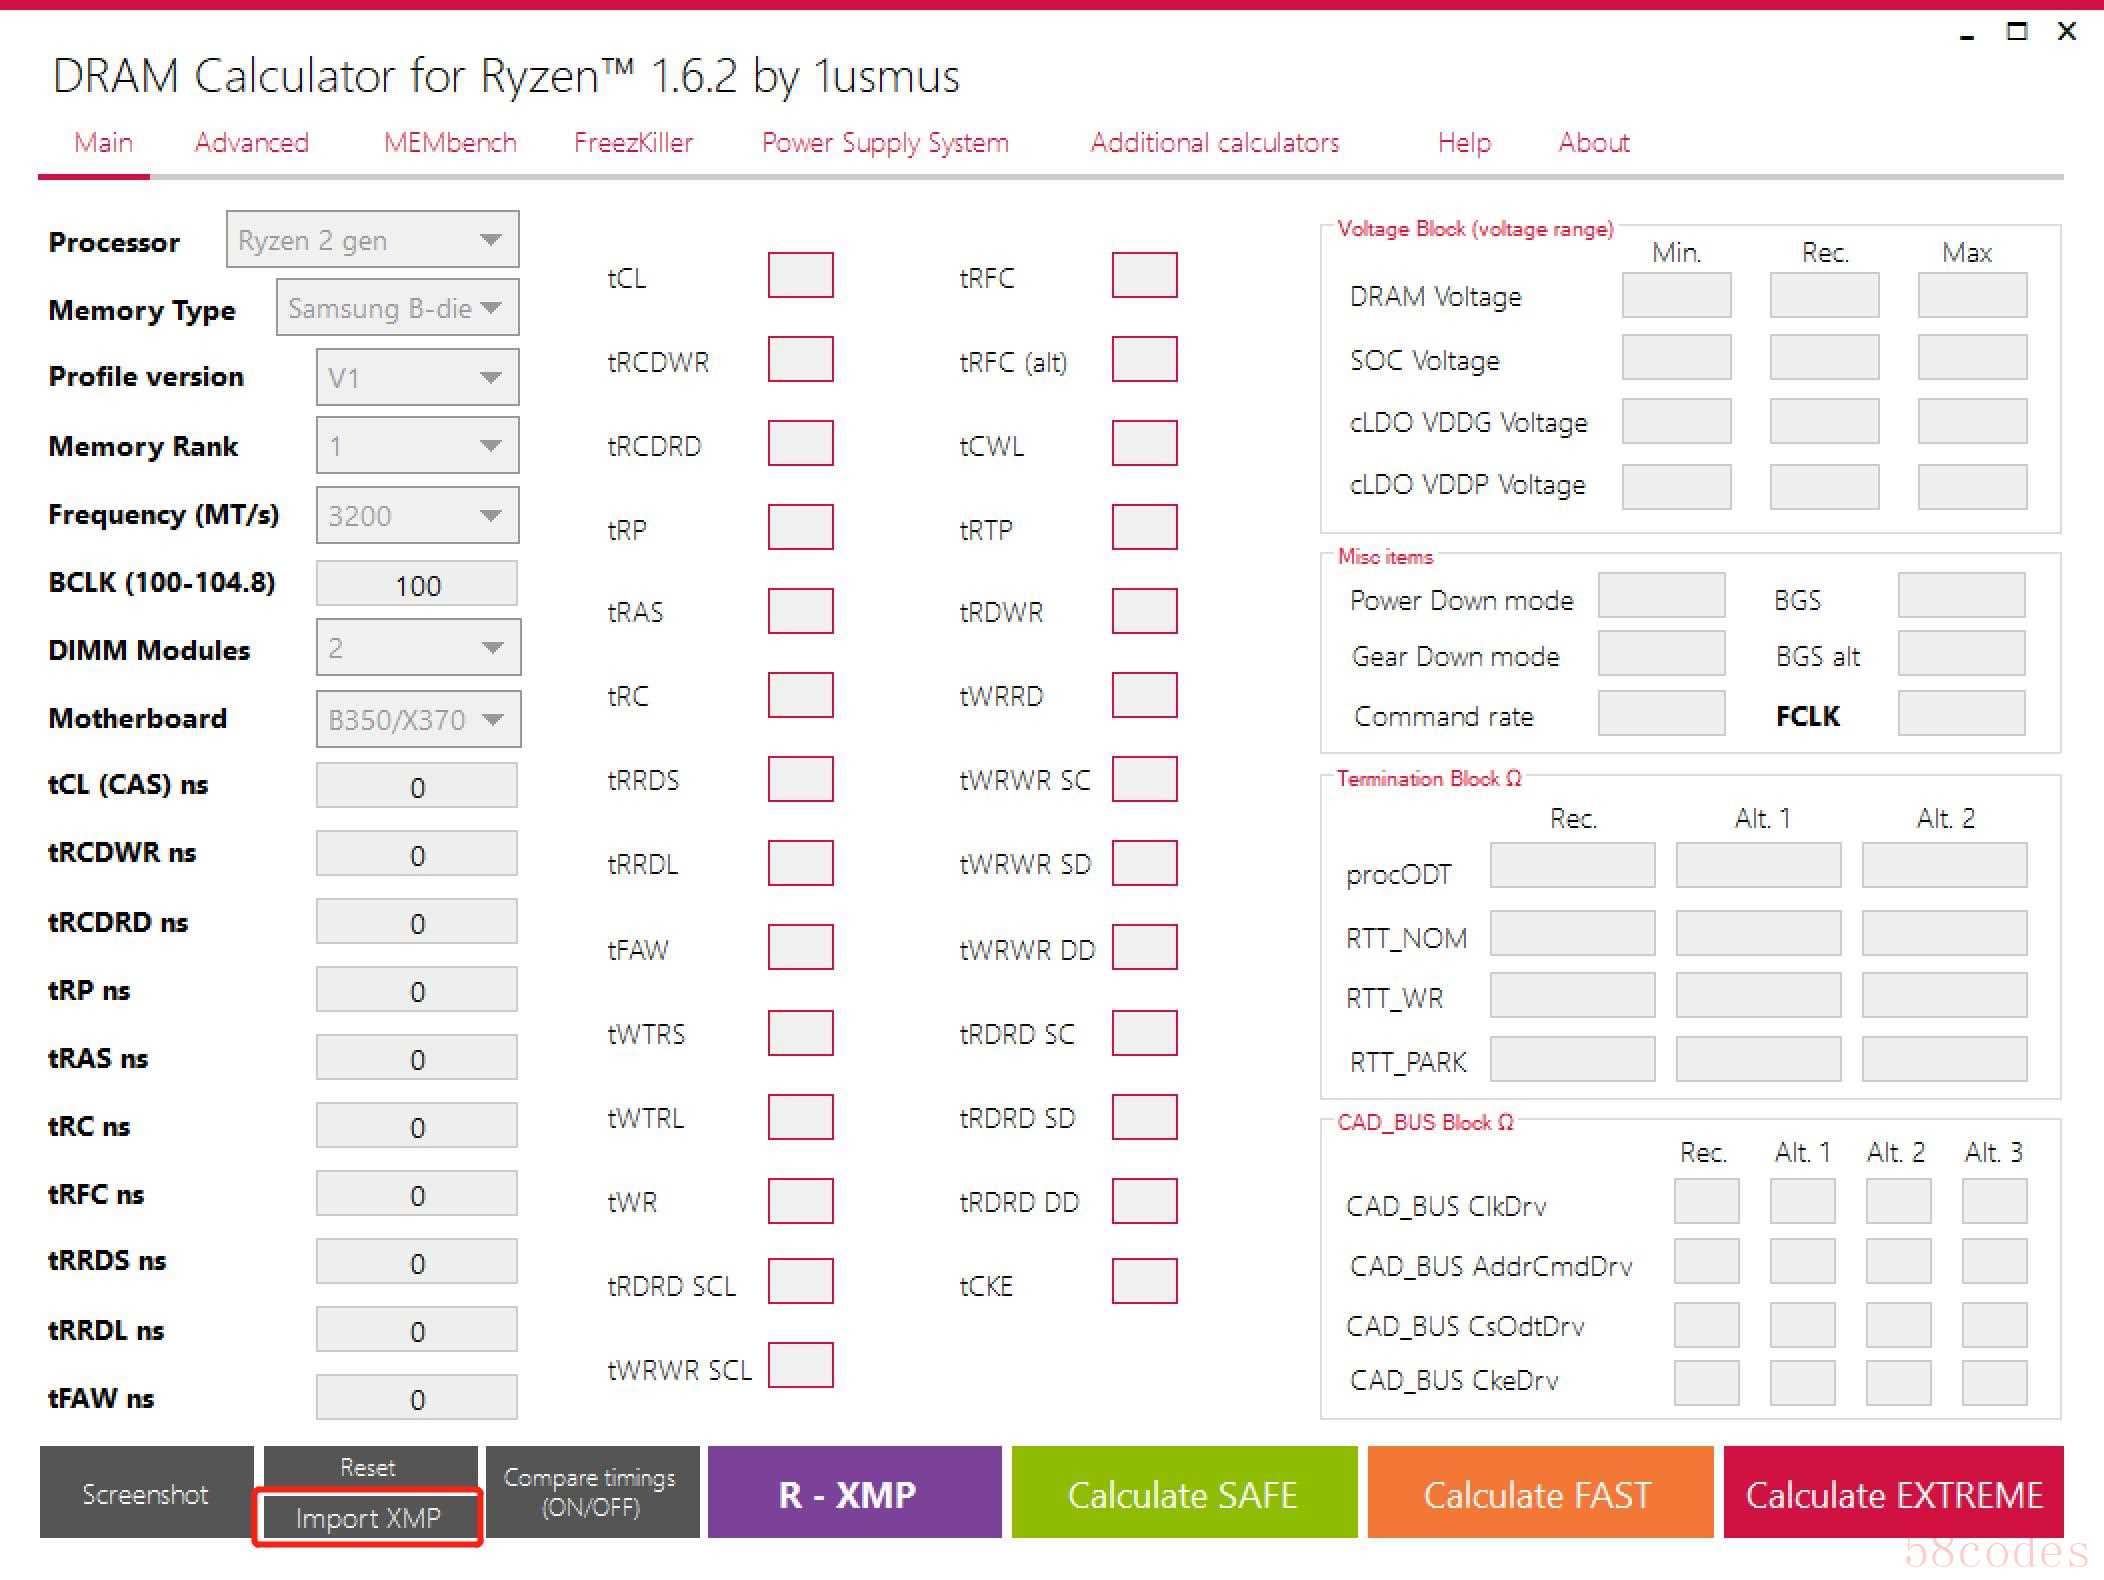This screenshot has height=1580, width=2104.
Task: Click the Gear Down mode field
Action: (x=1661, y=653)
